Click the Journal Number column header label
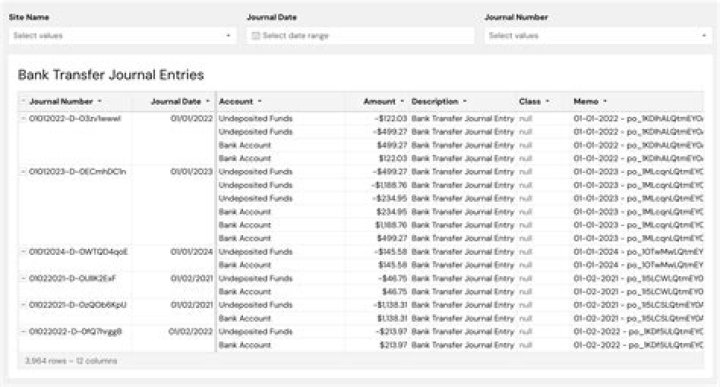The width and height of the screenshot is (720, 387). (x=61, y=101)
